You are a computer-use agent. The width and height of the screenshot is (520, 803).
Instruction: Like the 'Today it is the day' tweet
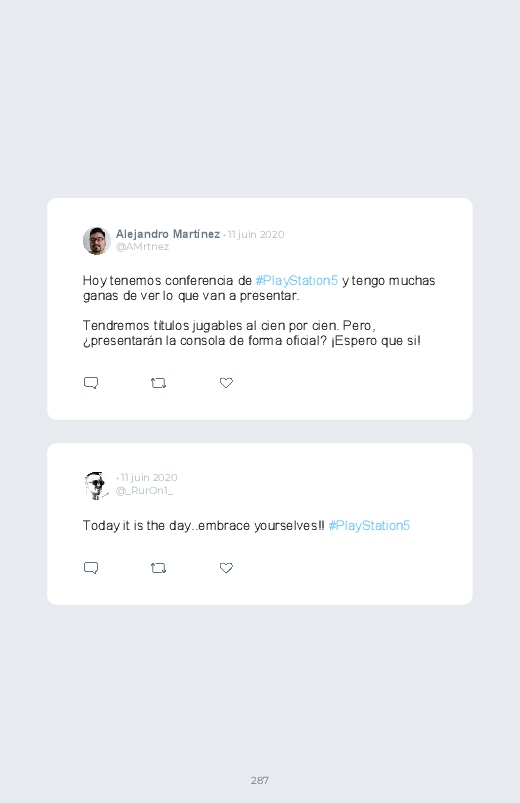[x=226, y=568]
